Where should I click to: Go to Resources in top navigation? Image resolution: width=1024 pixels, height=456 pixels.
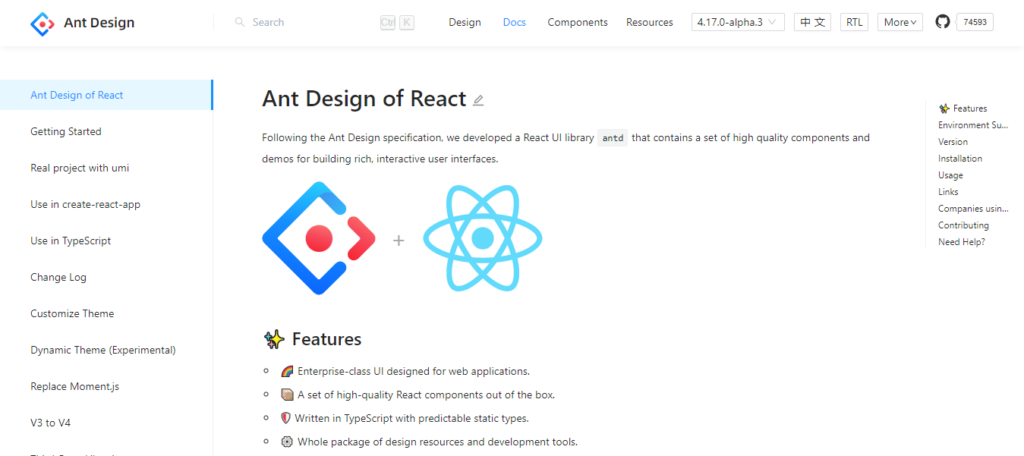click(650, 22)
